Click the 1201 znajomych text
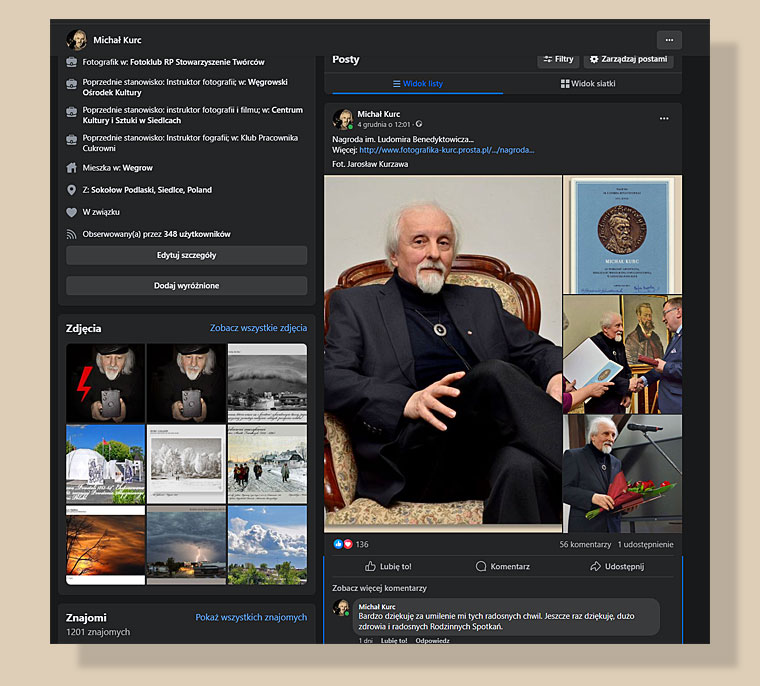Image resolution: width=760 pixels, height=686 pixels. click(x=98, y=632)
